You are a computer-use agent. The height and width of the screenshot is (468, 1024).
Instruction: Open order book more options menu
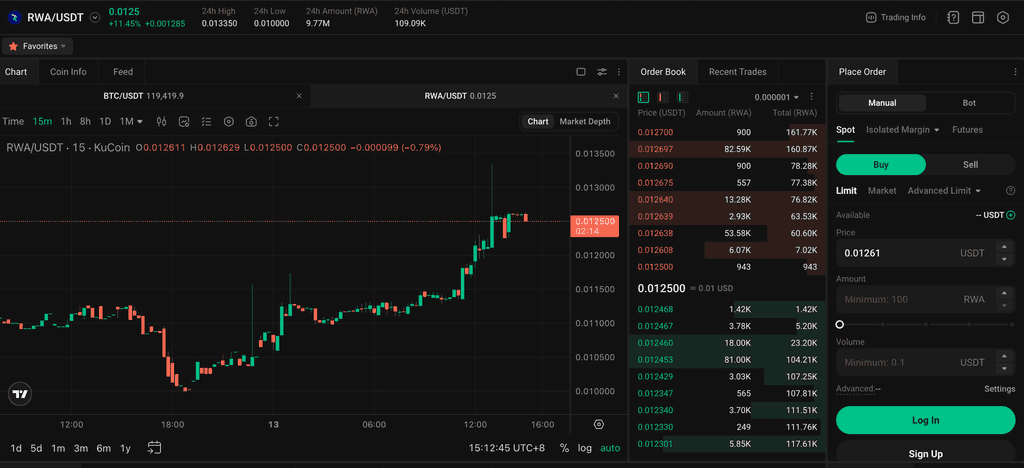tap(812, 97)
